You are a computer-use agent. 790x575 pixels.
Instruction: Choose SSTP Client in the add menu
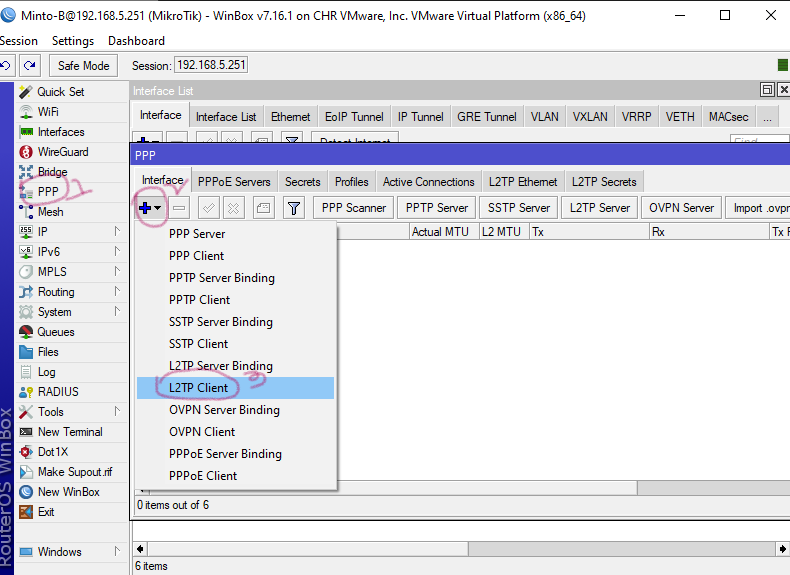point(235,344)
